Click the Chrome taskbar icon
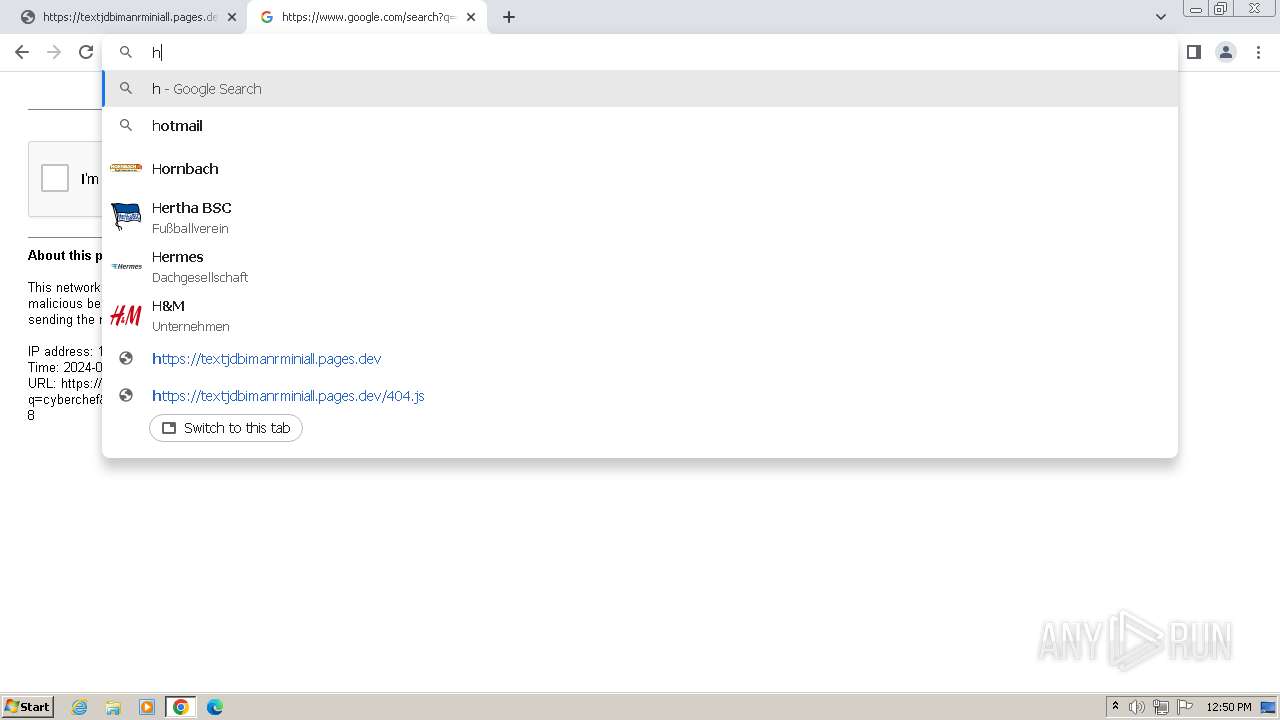 (181, 707)
